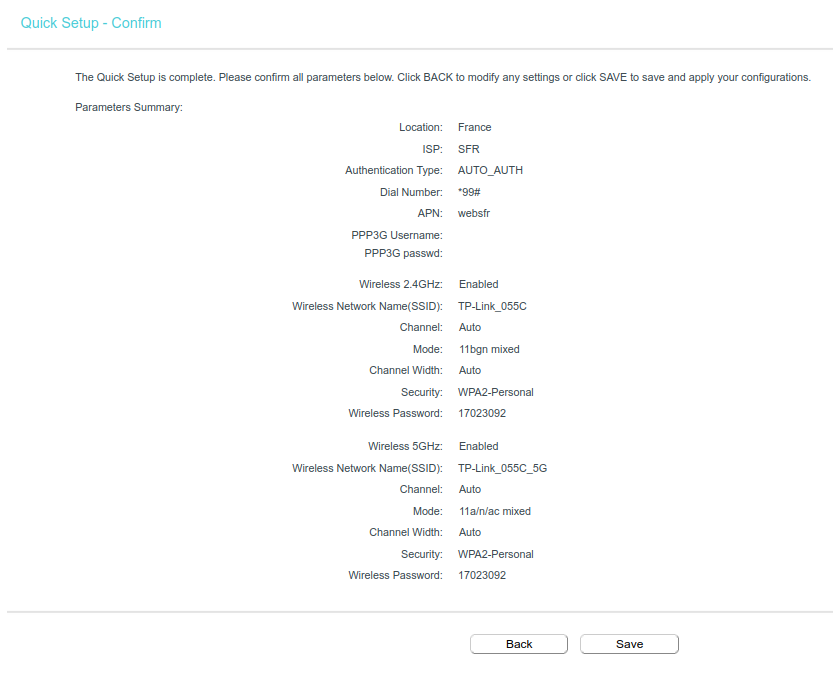This screenshot has width=833, height=675.
Task: Click the PPP3G Username label
Action: pos(397,235)
